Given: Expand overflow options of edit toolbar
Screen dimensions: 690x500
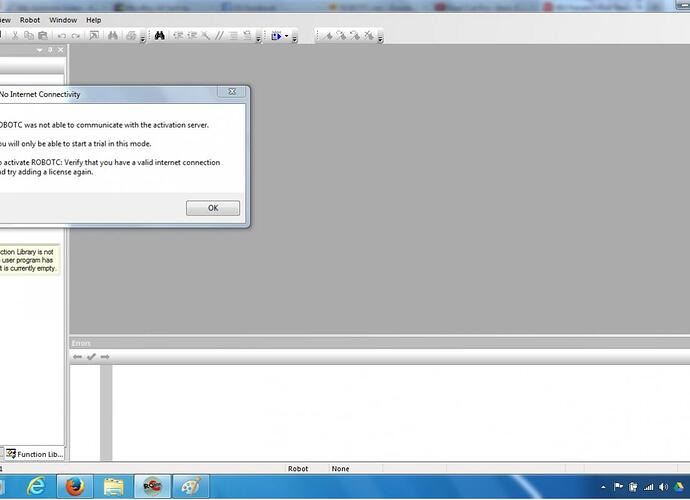Looking at the screenshot, I should (x=258, y=39).
